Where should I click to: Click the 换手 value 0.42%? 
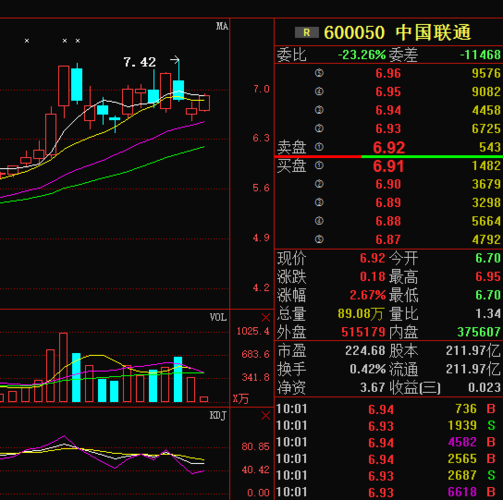[x=368, y=369]
